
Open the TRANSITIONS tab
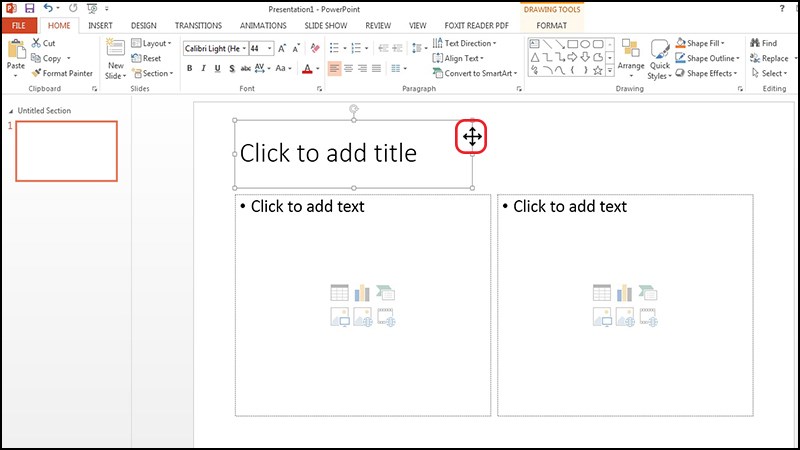click(198, 25)
